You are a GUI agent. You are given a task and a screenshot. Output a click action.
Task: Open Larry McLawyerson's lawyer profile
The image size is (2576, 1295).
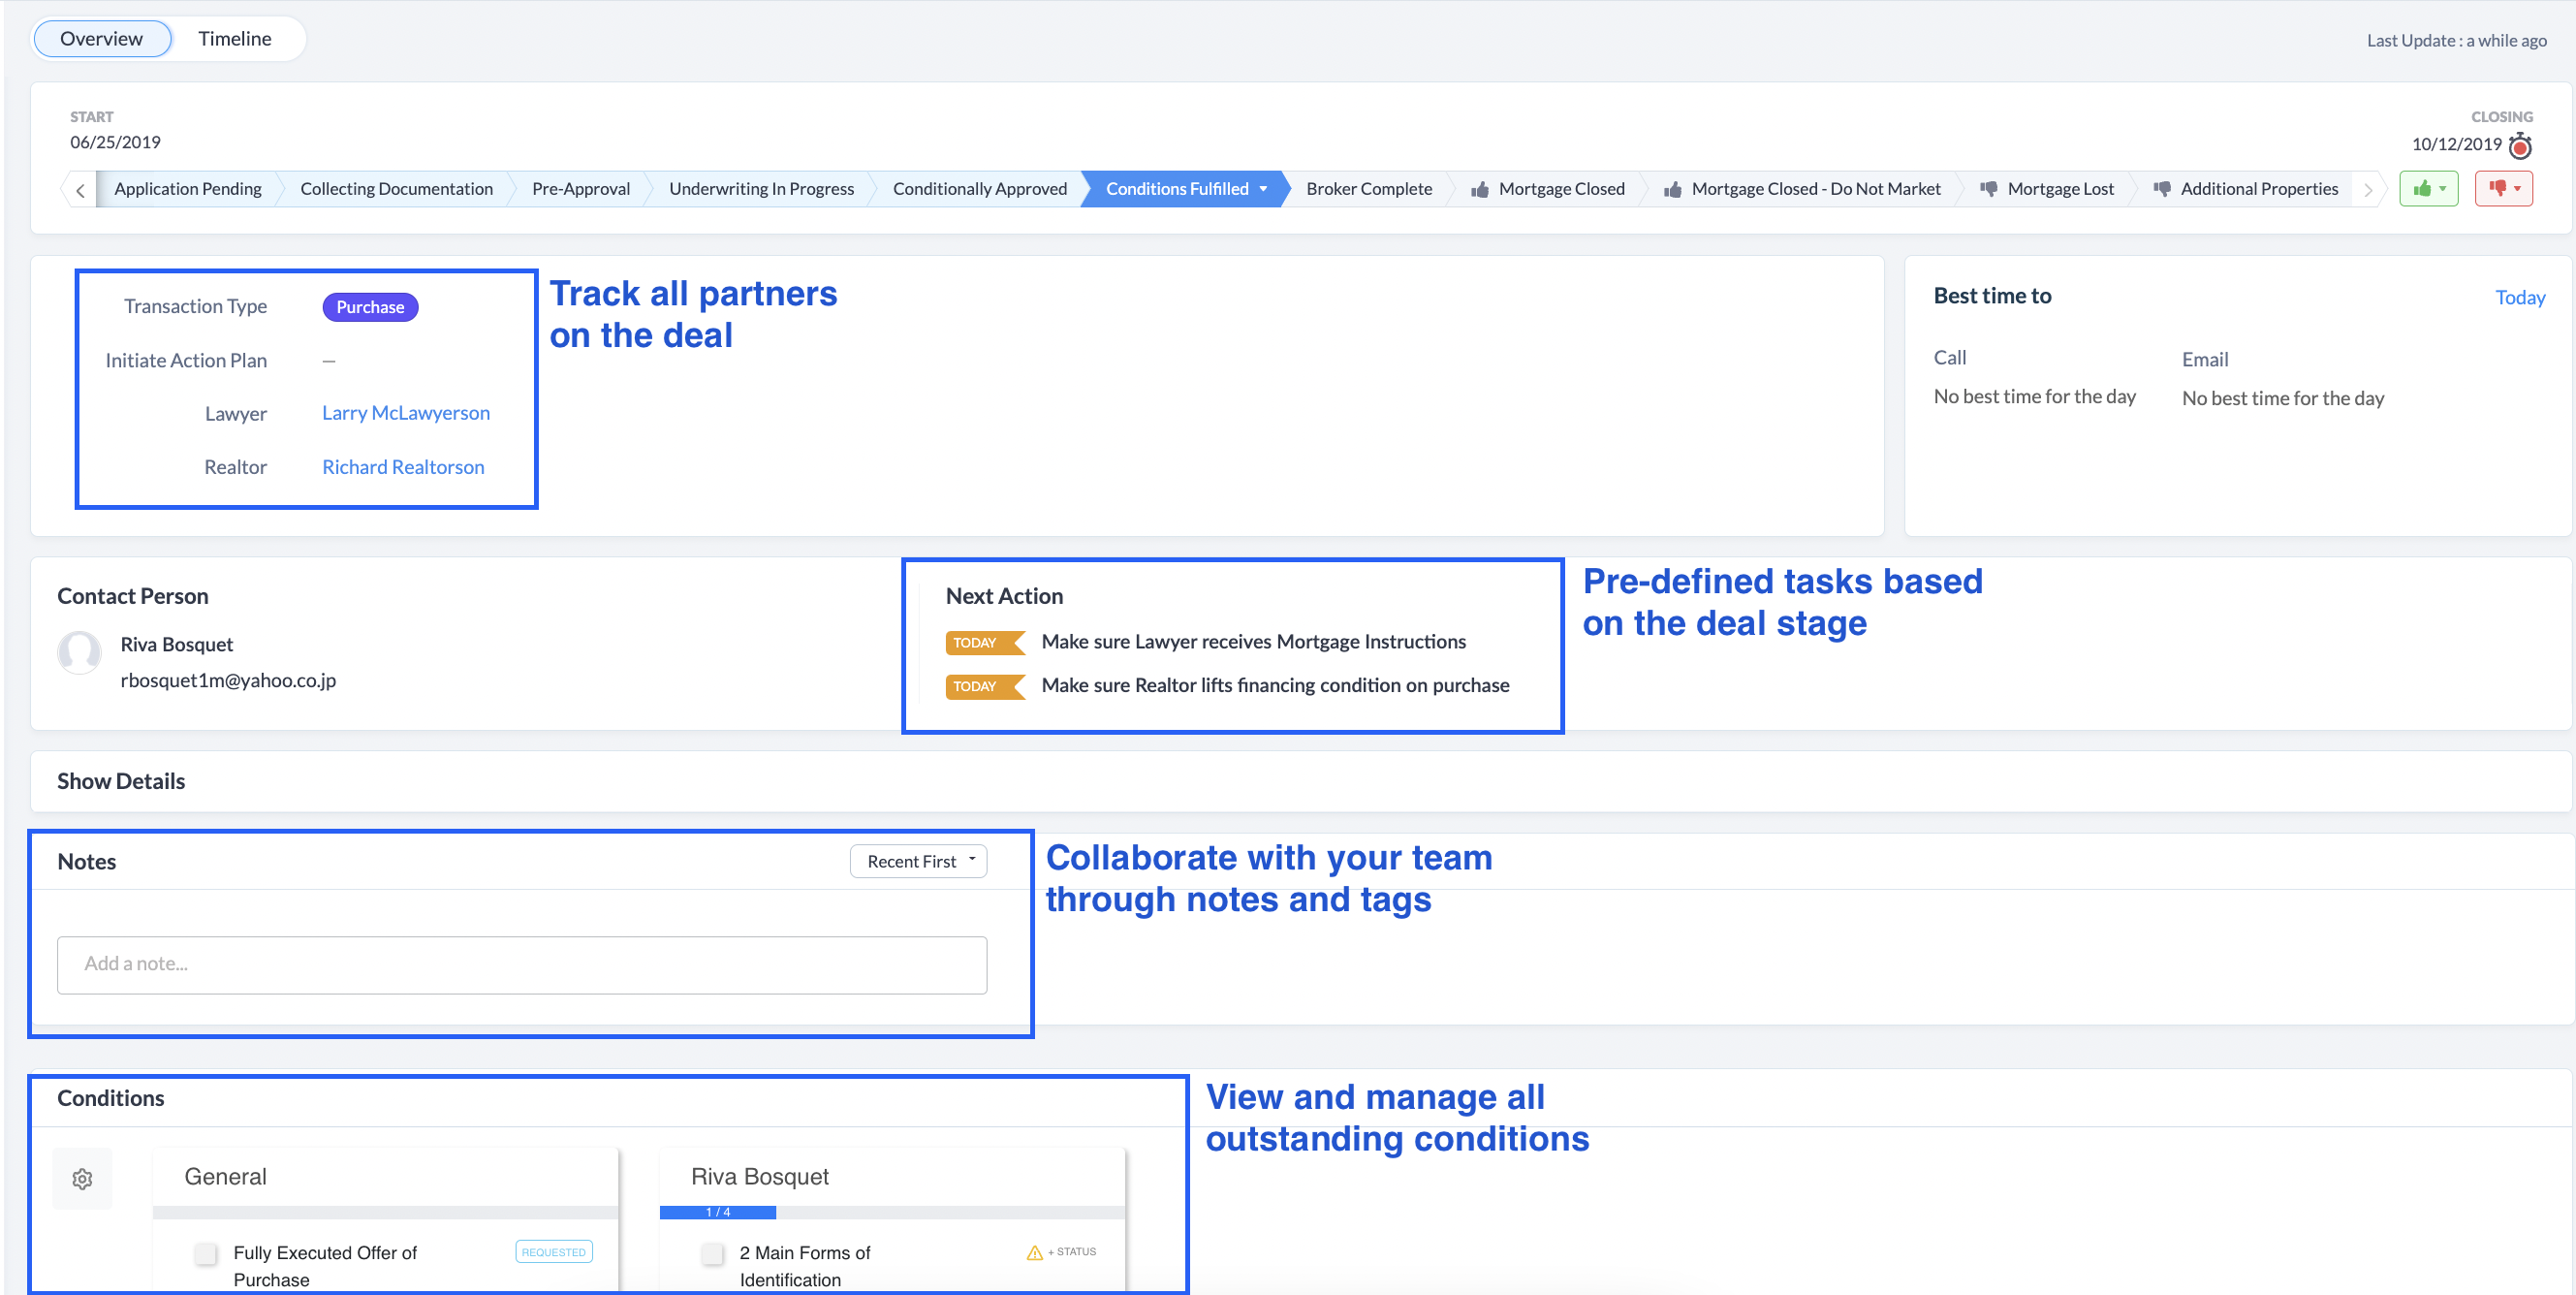(406, 412)
